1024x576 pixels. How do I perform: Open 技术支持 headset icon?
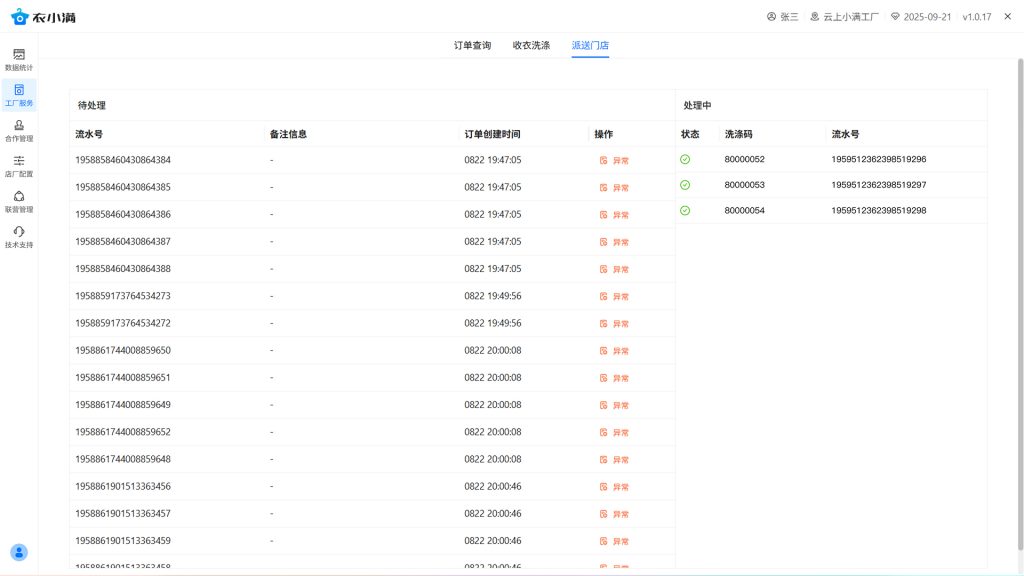[x=19, y=237]
